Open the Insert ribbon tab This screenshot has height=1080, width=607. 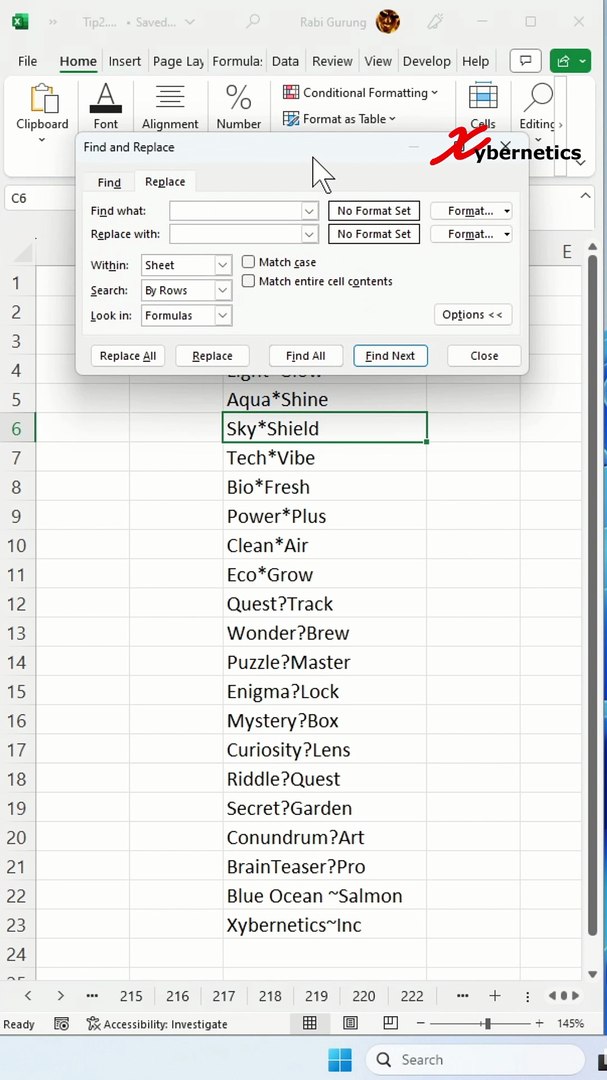(x=125, y=61)
